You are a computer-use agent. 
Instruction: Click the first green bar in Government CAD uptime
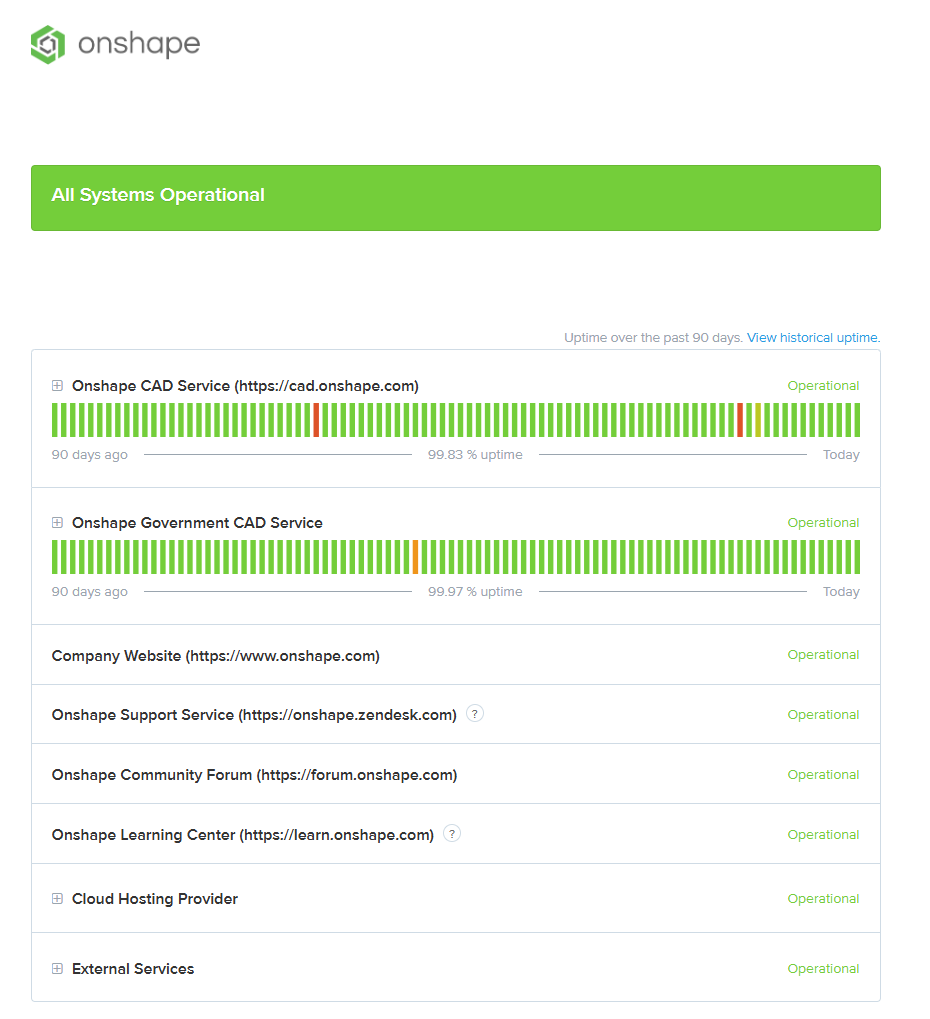click(x=55, y=557)
